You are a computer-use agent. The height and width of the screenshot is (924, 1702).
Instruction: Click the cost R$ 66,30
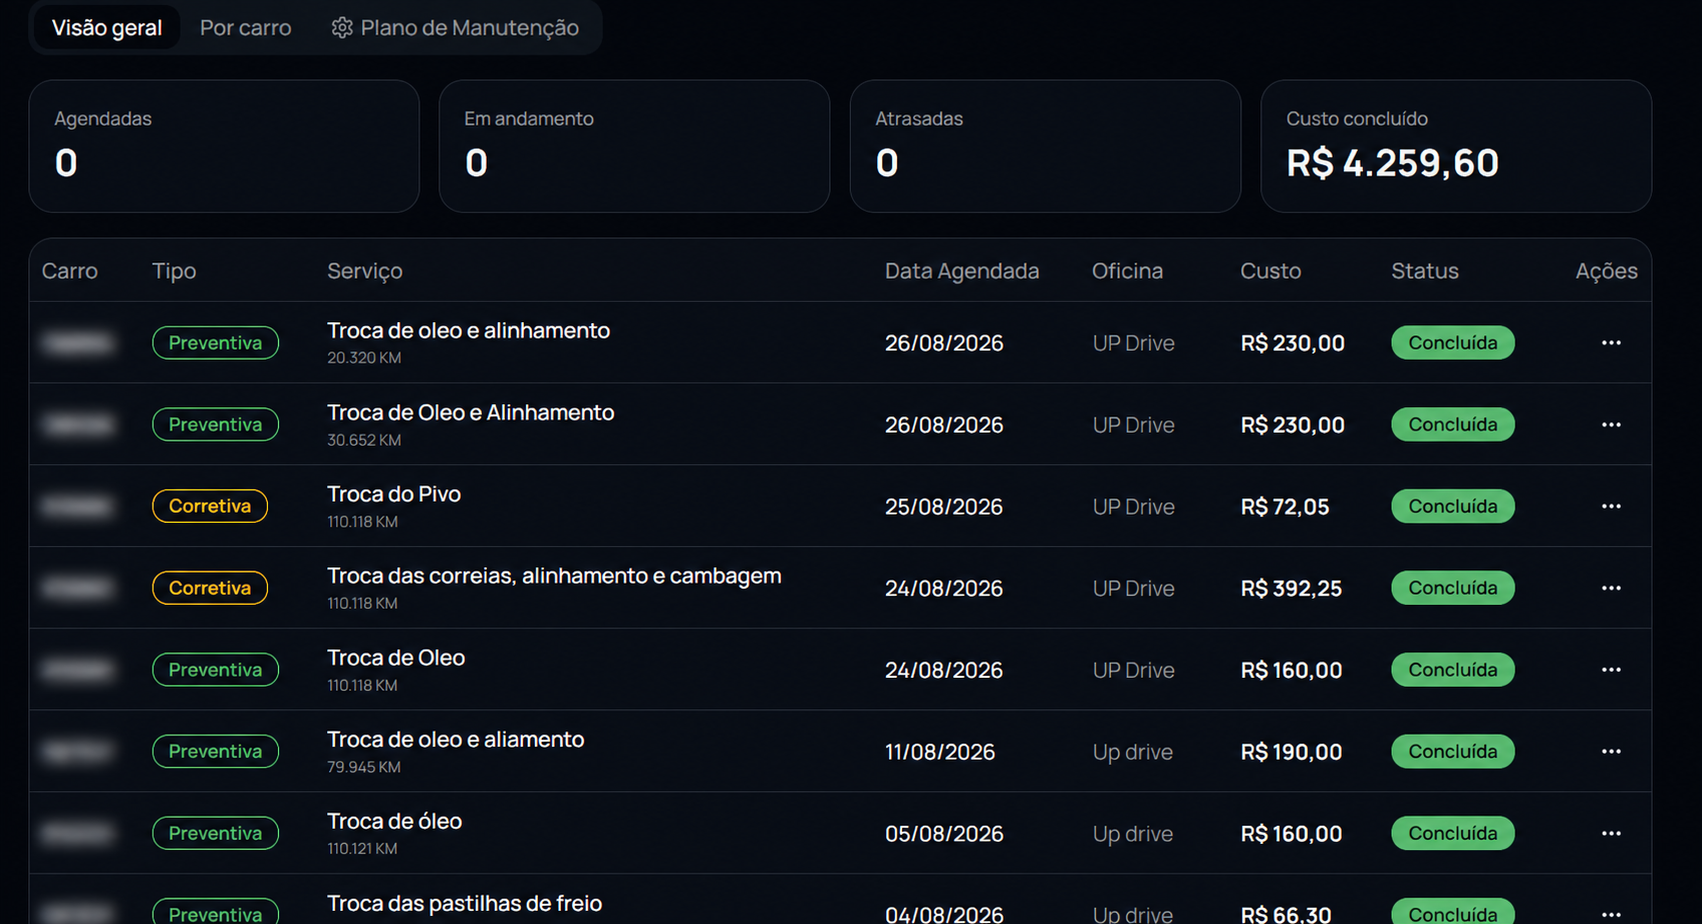click(x=1286, y=915)
